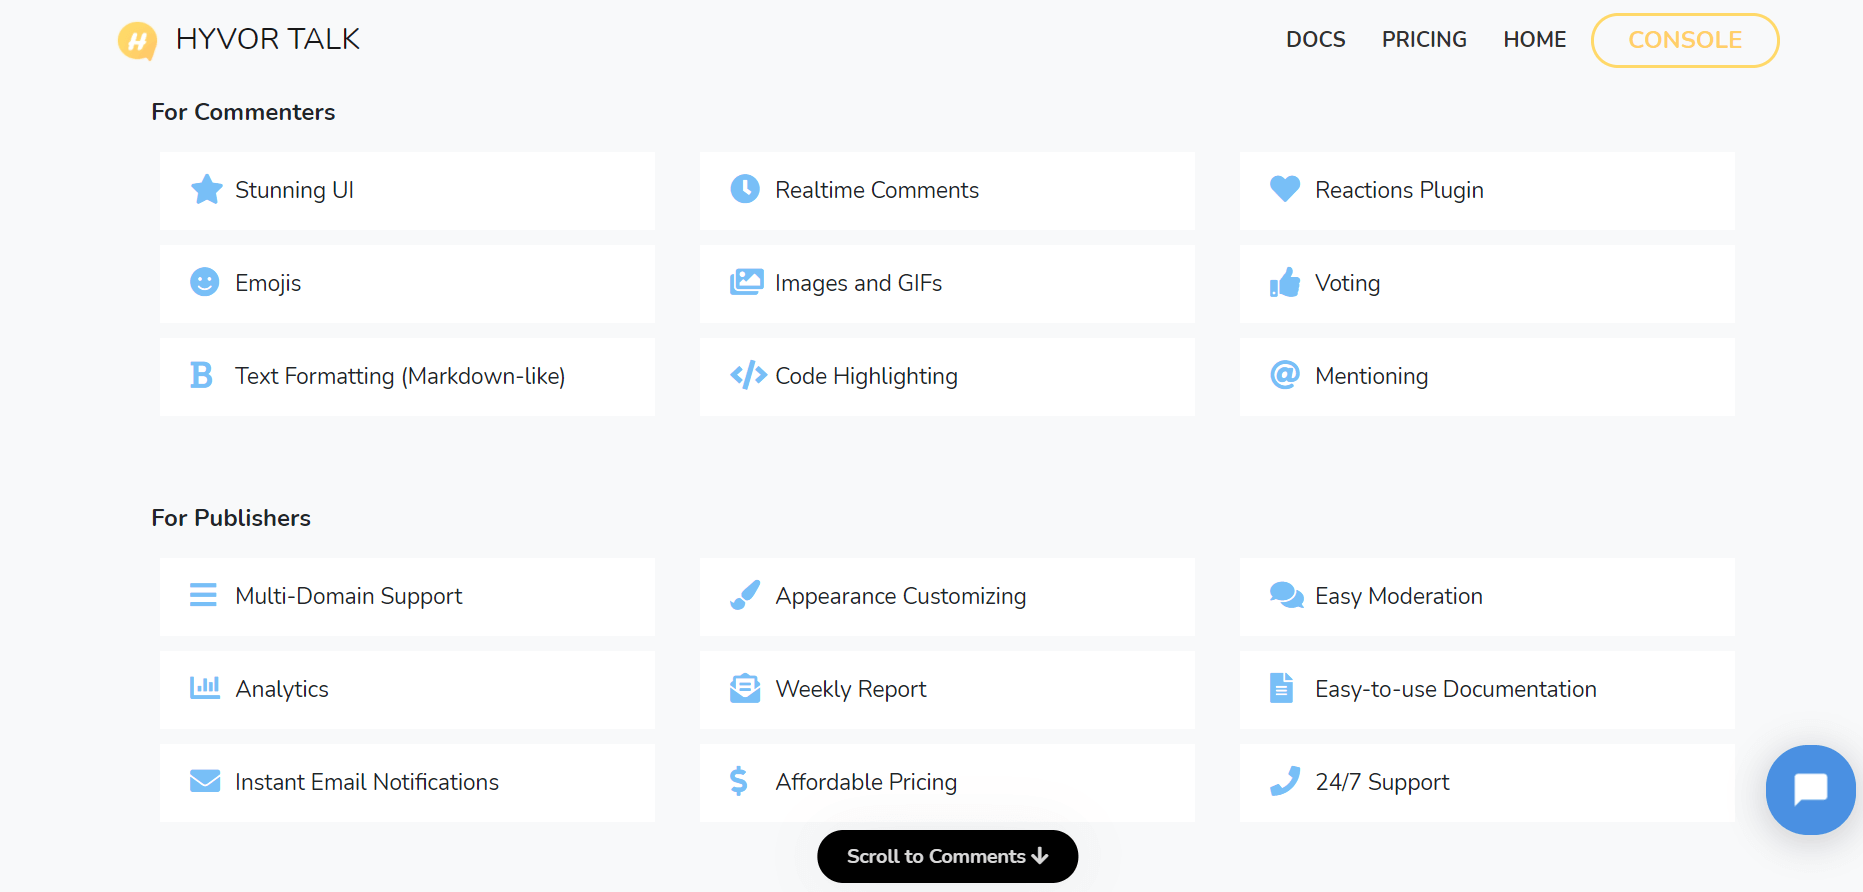Click the Easy Moderation label
Viewport: 1863px width, 892px height.
click(x=1398, y=596)
